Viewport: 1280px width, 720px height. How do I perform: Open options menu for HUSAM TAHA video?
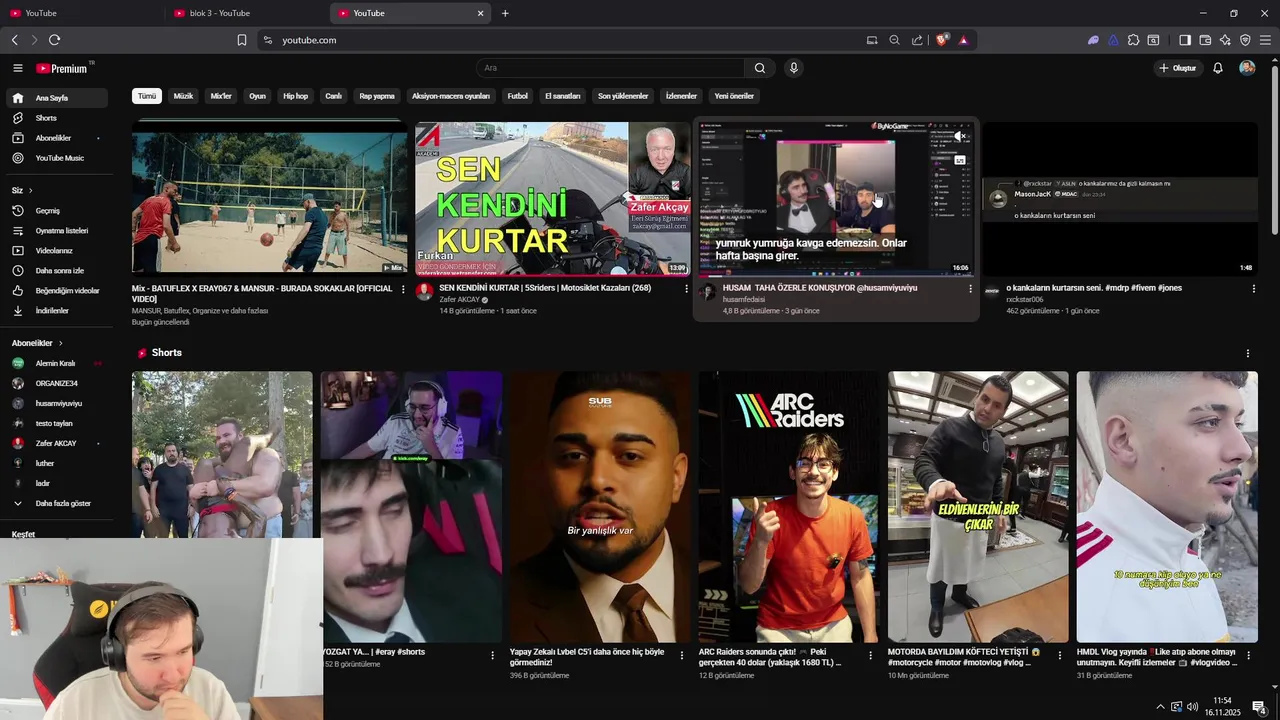coord(970,288)
